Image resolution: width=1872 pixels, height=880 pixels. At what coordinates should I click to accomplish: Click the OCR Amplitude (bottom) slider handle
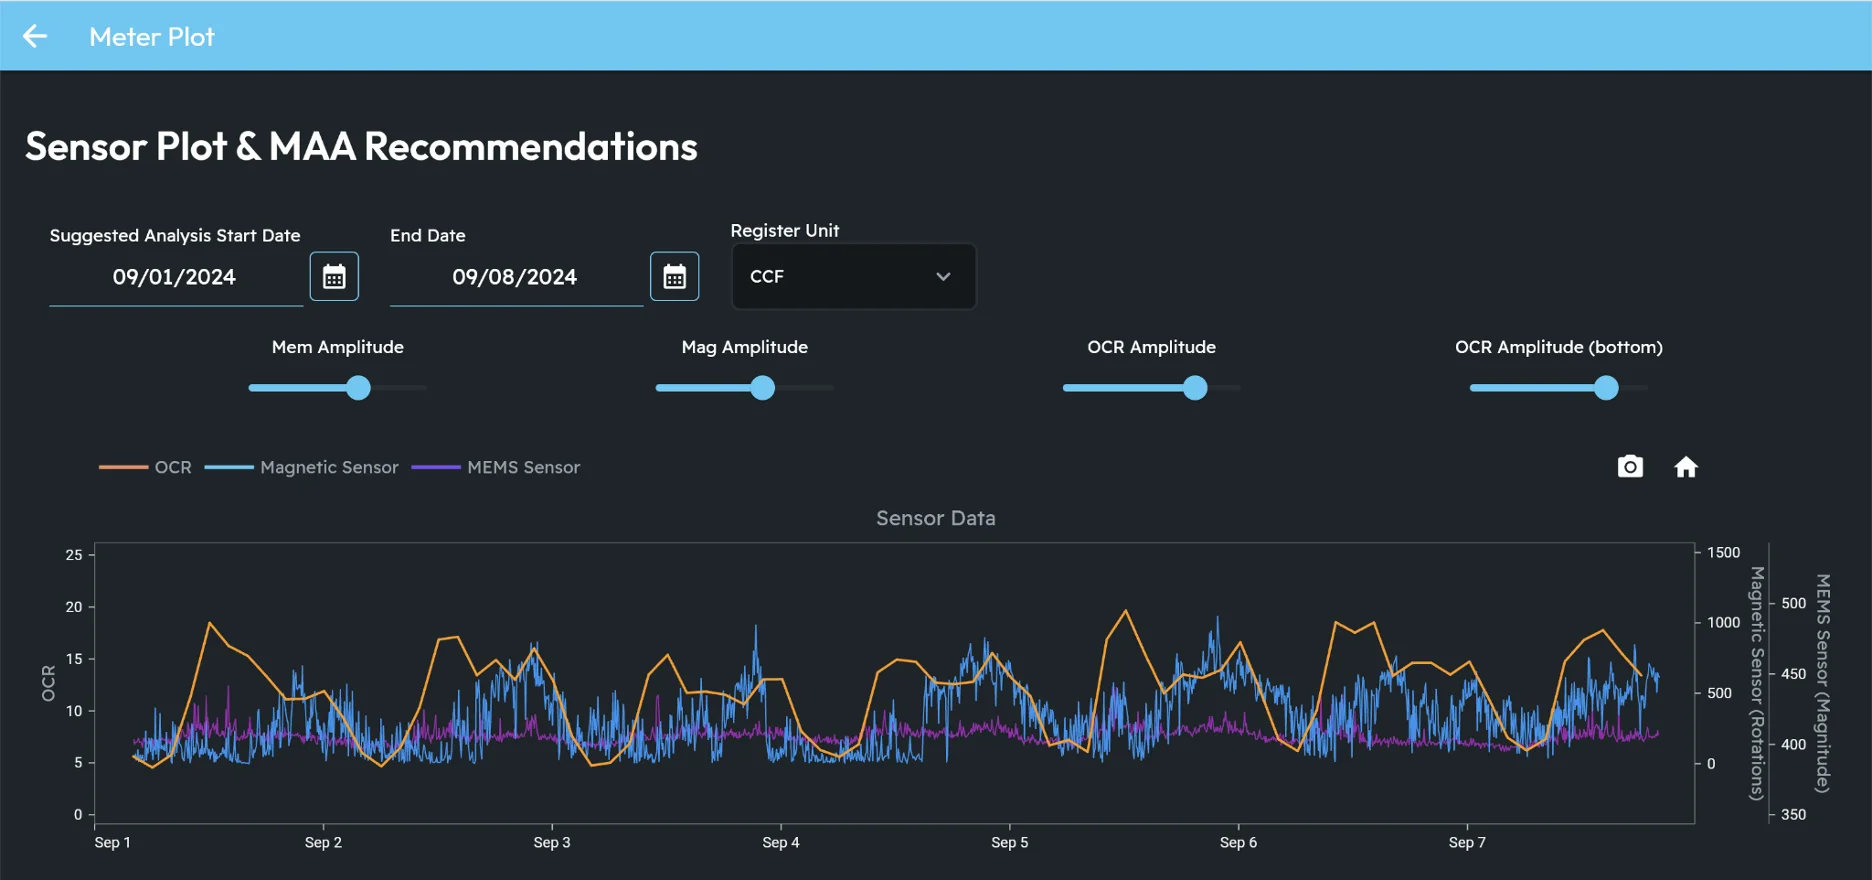[1606, 388]
